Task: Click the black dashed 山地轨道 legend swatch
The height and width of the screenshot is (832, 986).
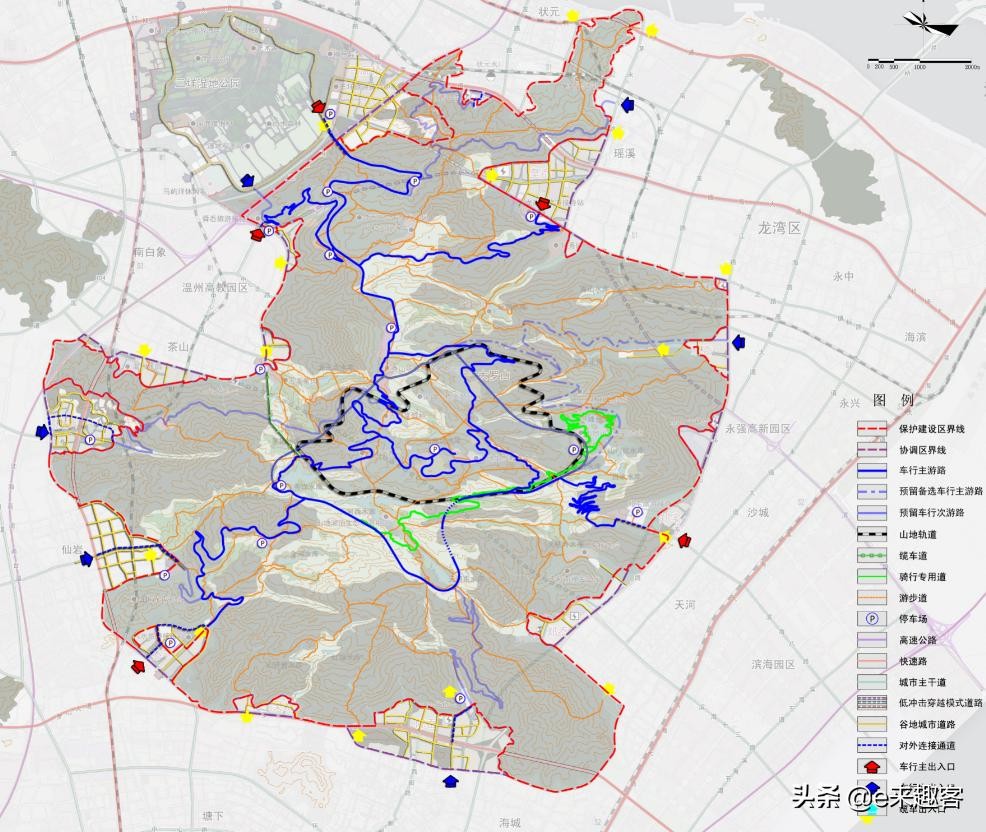Action: [870, 534]
